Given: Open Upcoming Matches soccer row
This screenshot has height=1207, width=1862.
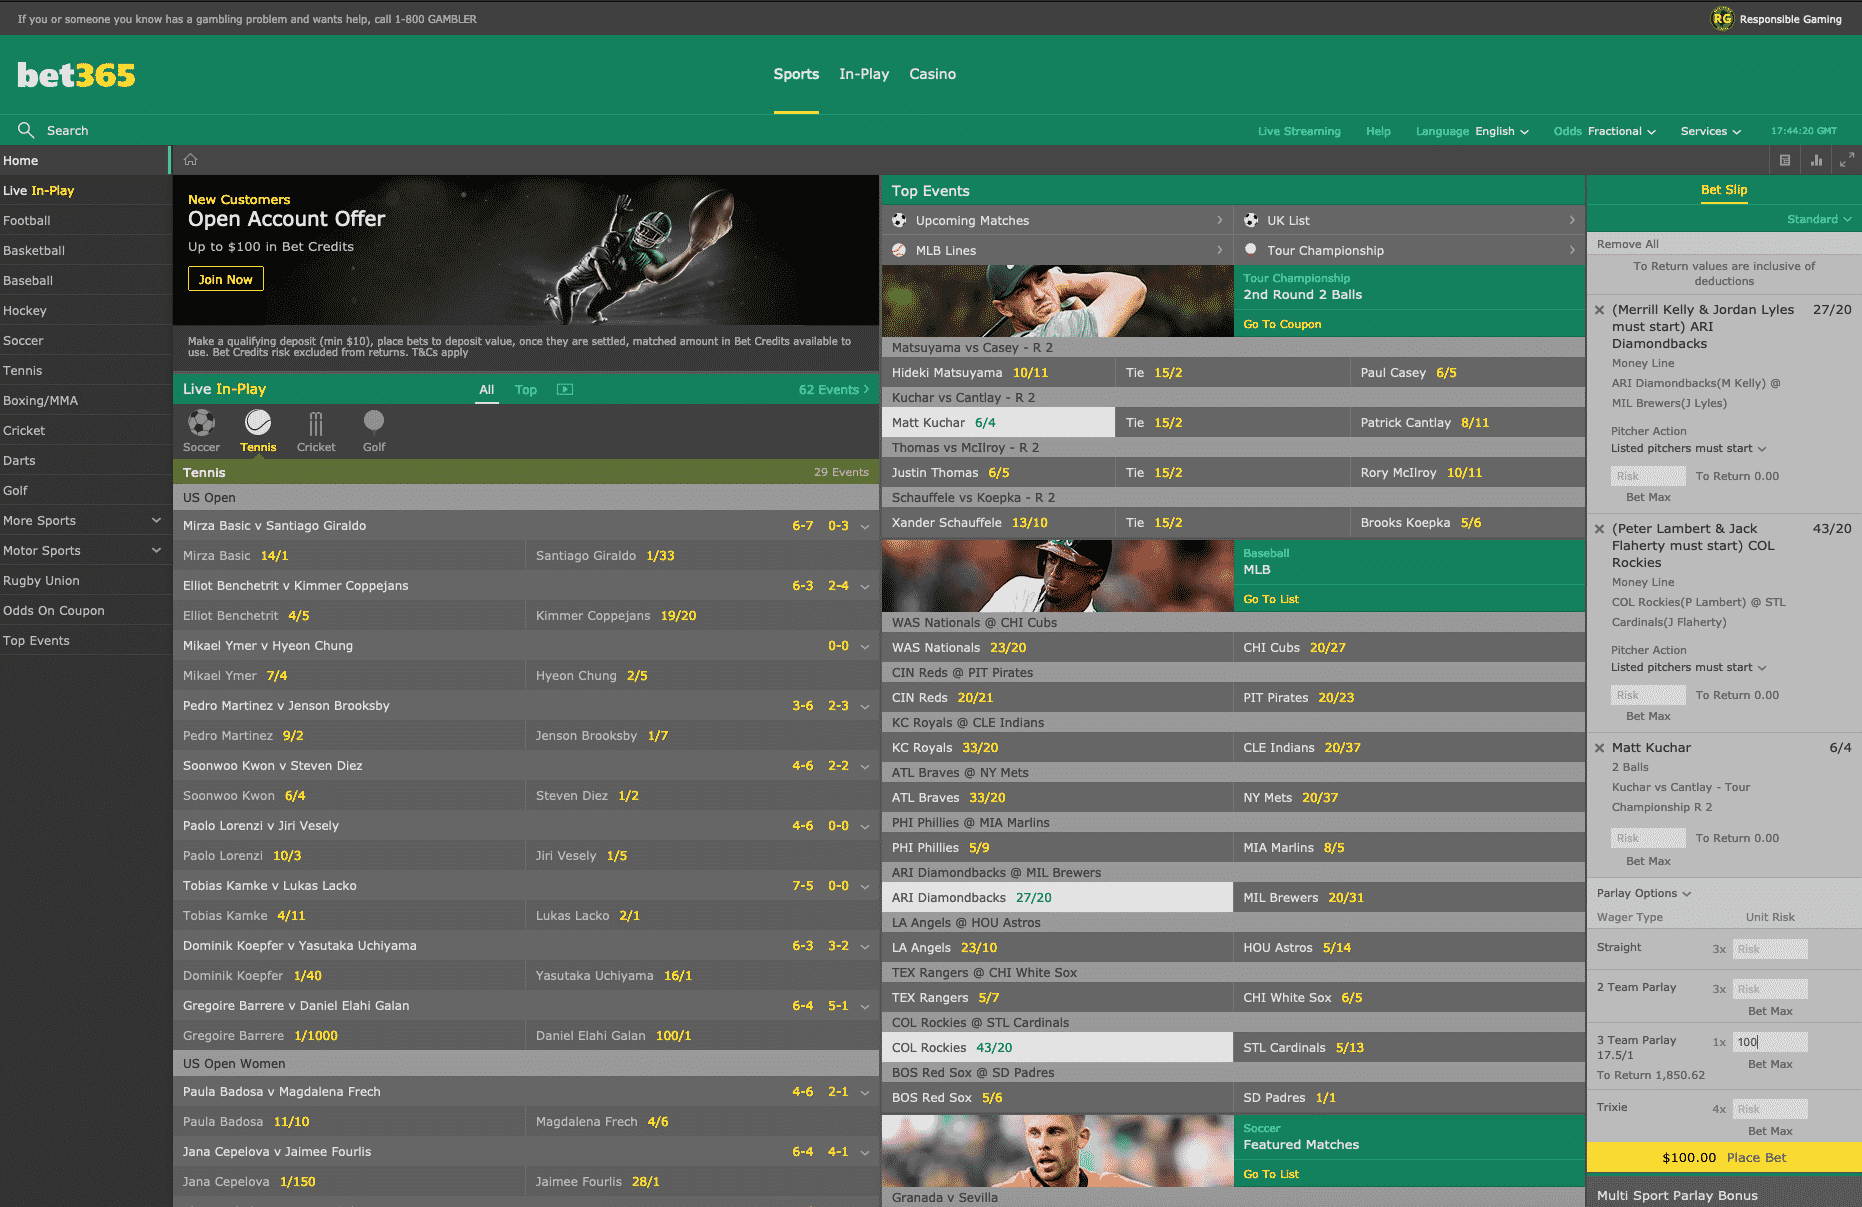Looking at the screenshot, I should [x=1057, y=220].
